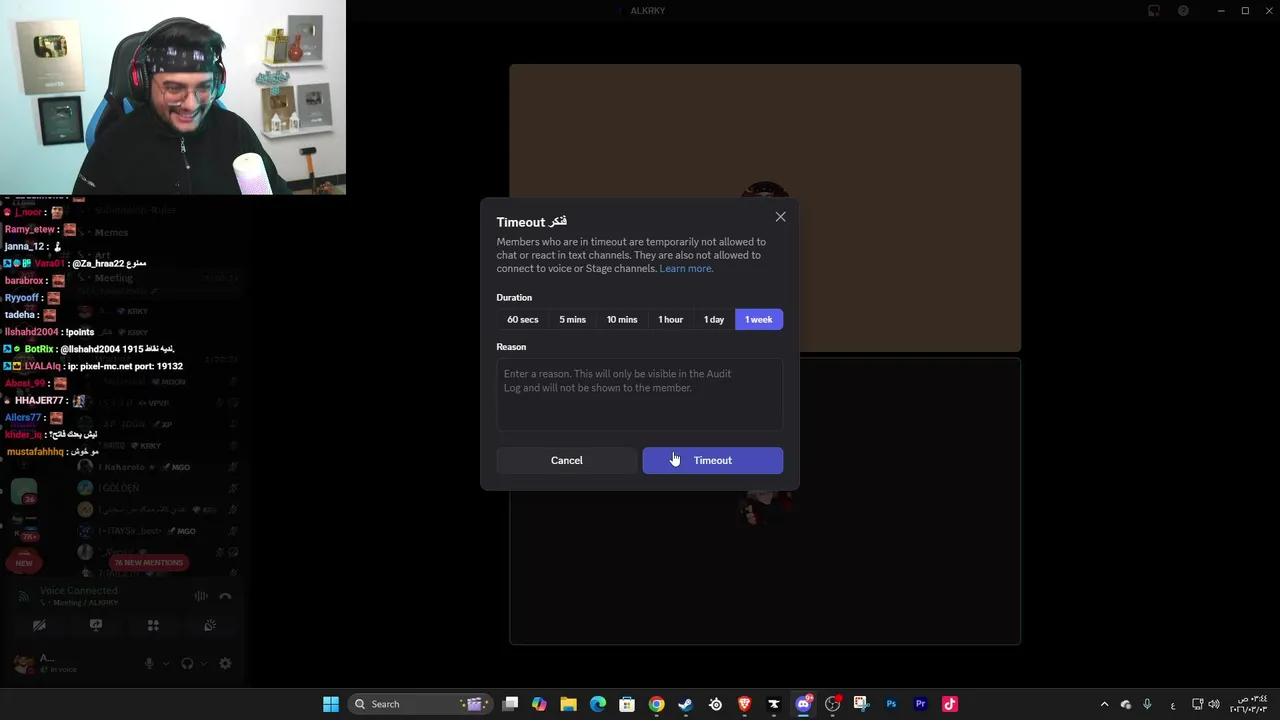Select the 5 mins duration
The height and width of the screenshot is (720, 1280).
pos(573,320)
